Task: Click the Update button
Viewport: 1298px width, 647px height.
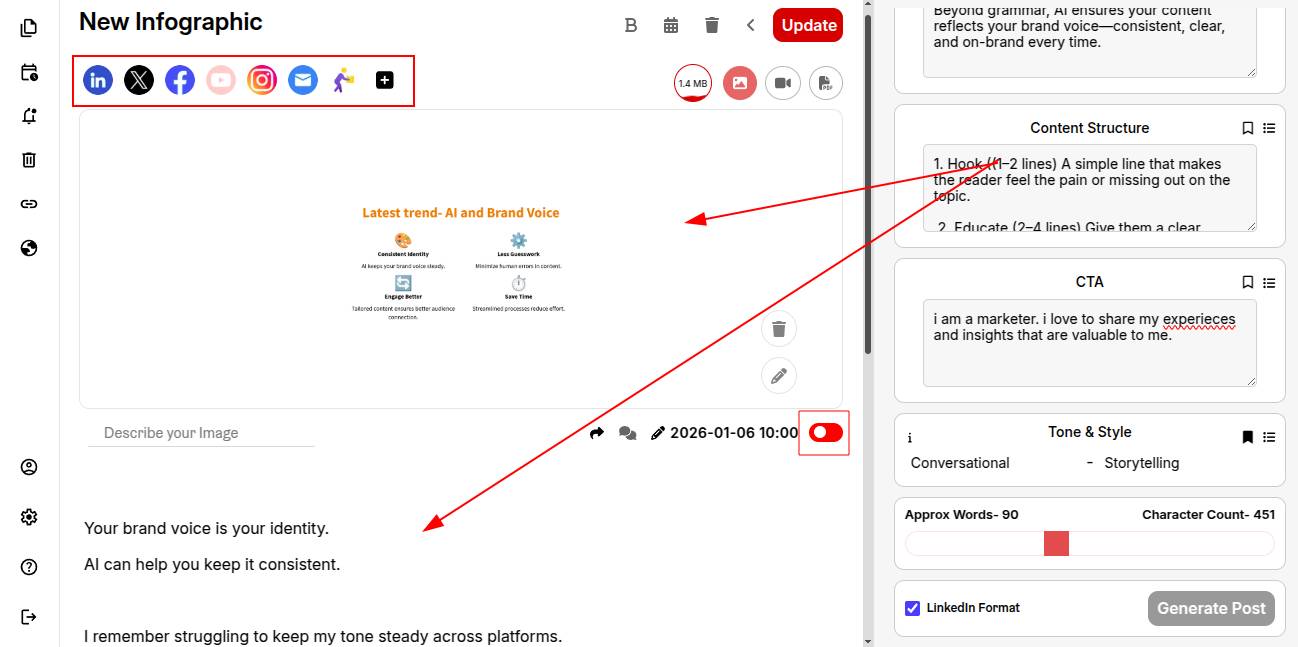Action: (808, 25)
